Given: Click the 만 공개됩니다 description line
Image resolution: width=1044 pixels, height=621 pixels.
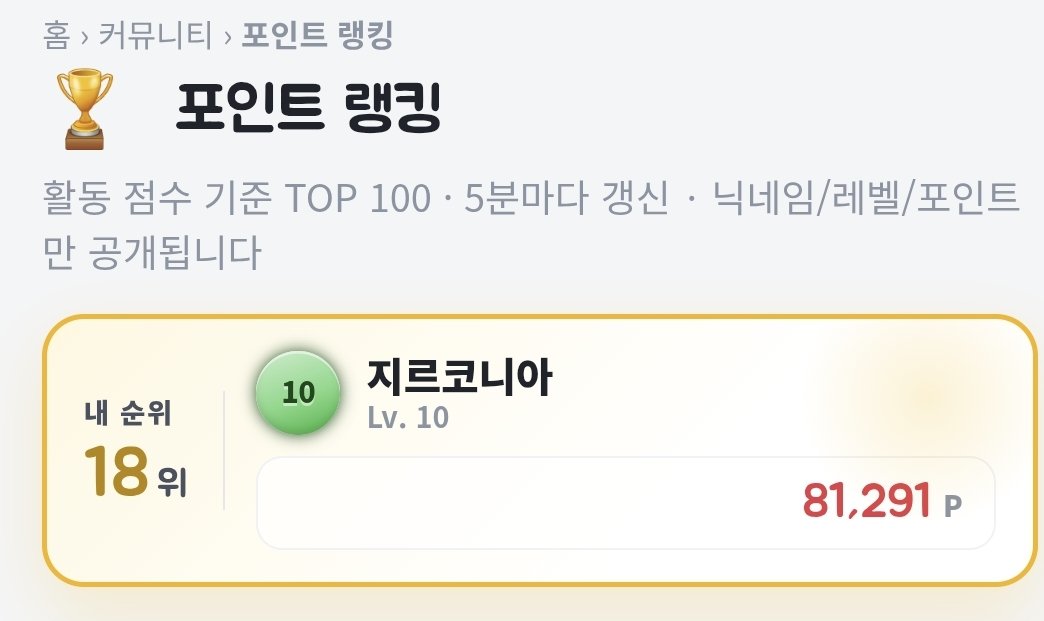Looking at the screenshot, I should (x=152, y=252).
